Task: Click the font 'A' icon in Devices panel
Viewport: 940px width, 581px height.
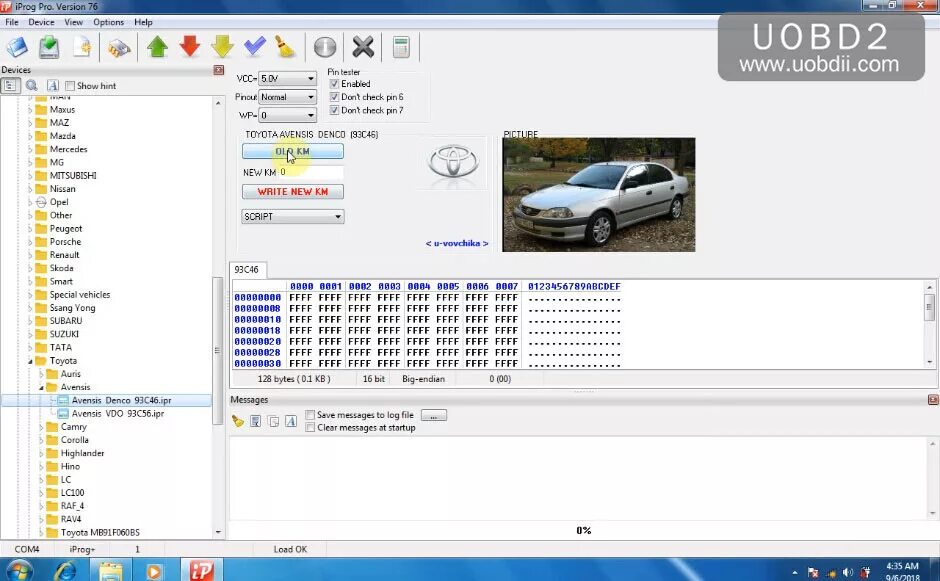Action: point(52,86)
